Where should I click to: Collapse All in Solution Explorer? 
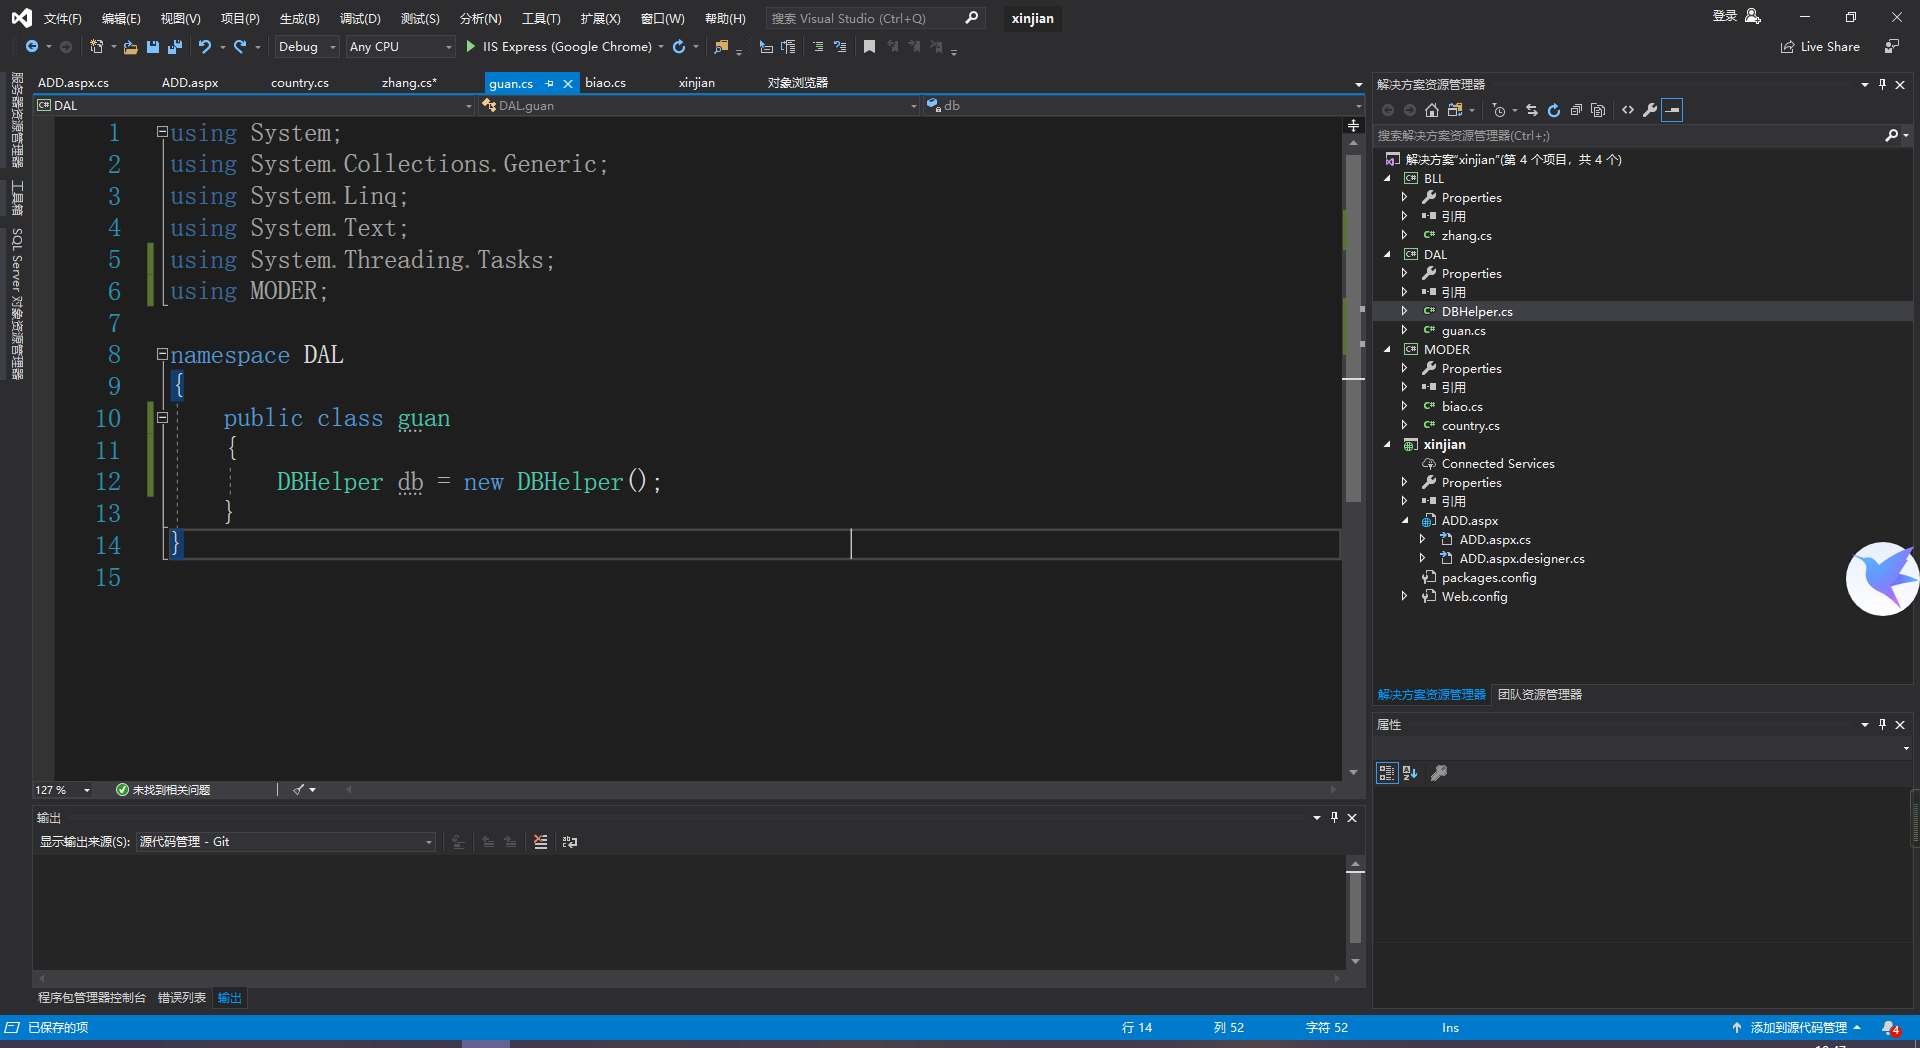(x=1576, y=110)
